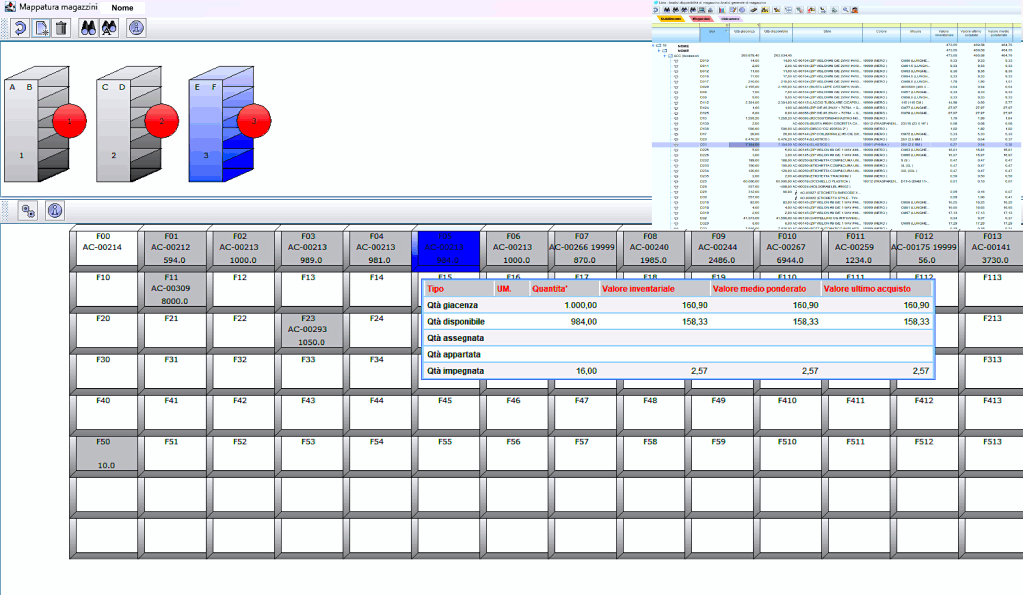This screenshot has width=1023, height=595.
Task: Click the yellow first tab in list window
Action: click(x=669, y=17)
